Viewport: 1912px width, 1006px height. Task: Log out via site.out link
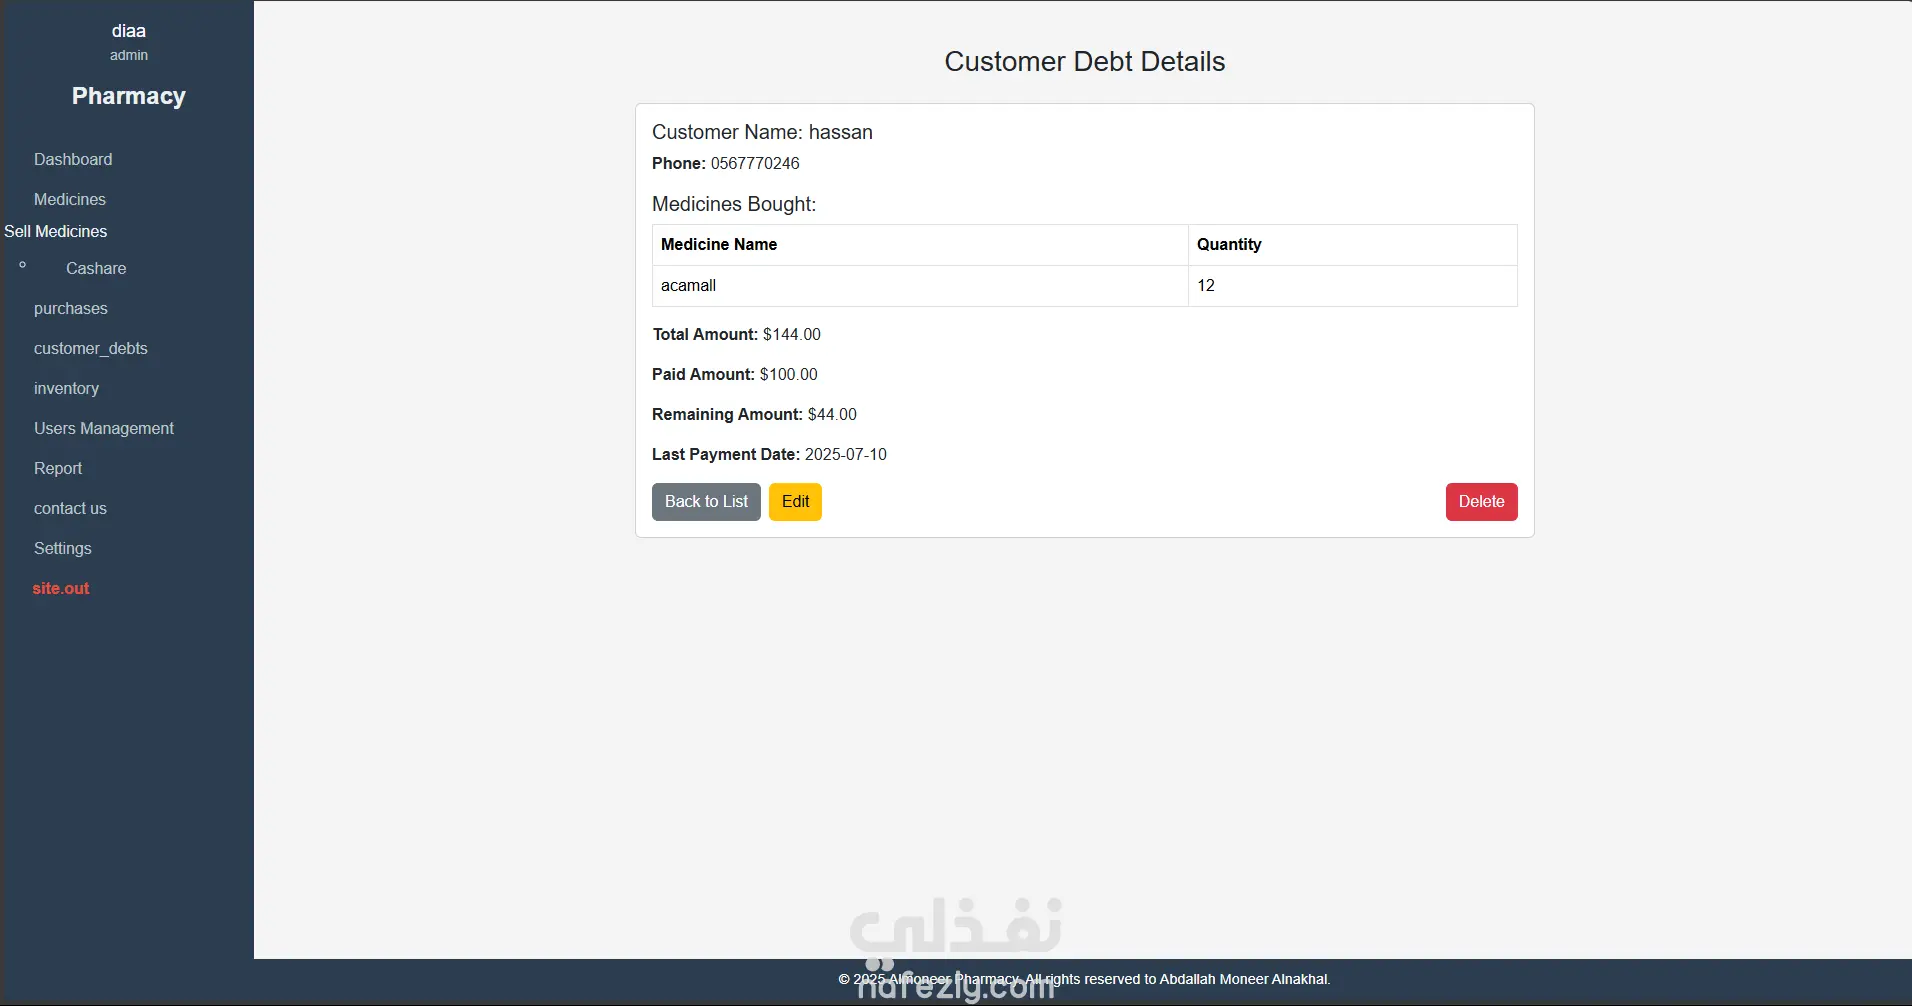tap(61, 588)
